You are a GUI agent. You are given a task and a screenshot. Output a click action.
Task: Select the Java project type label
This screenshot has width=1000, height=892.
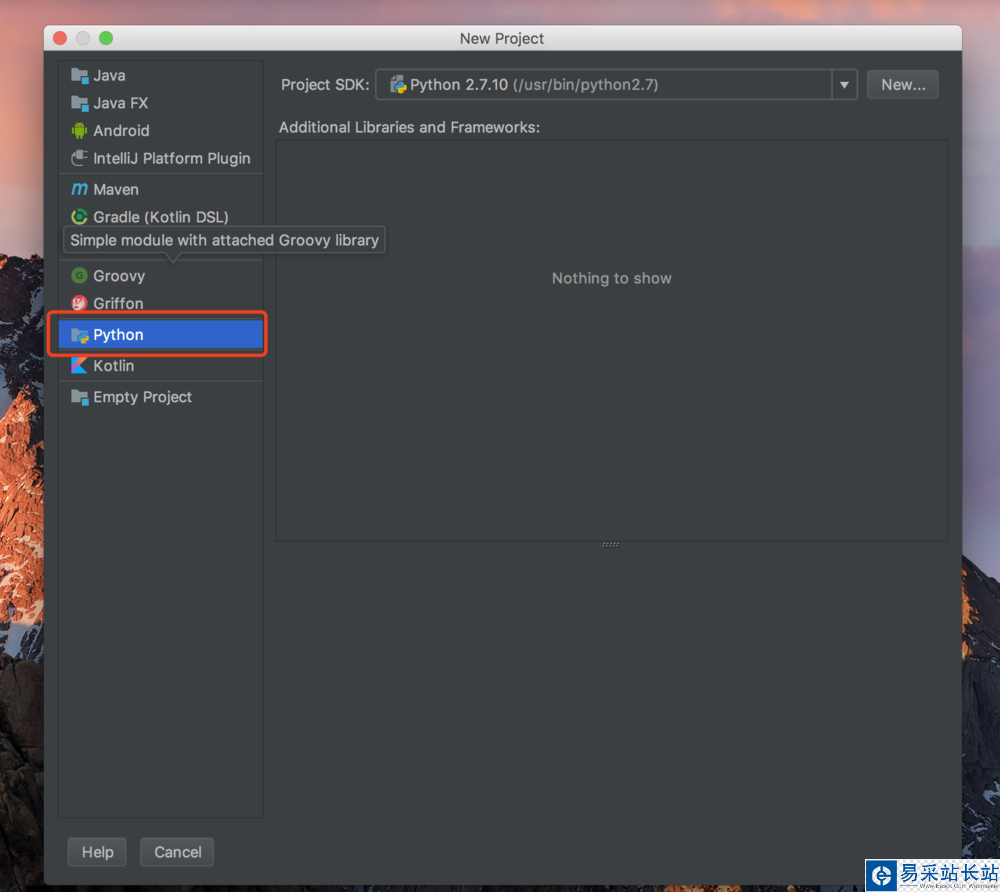click(109, 75)
